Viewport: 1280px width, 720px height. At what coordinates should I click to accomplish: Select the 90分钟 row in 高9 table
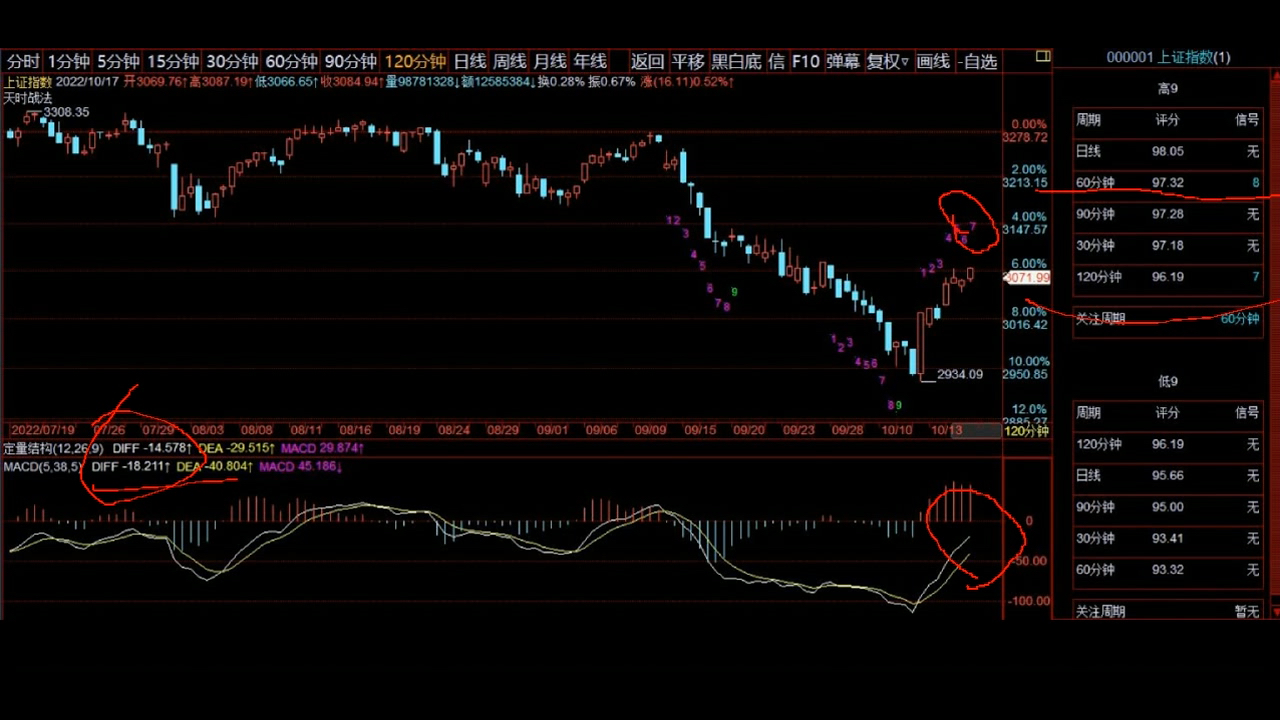point(1167,214)
